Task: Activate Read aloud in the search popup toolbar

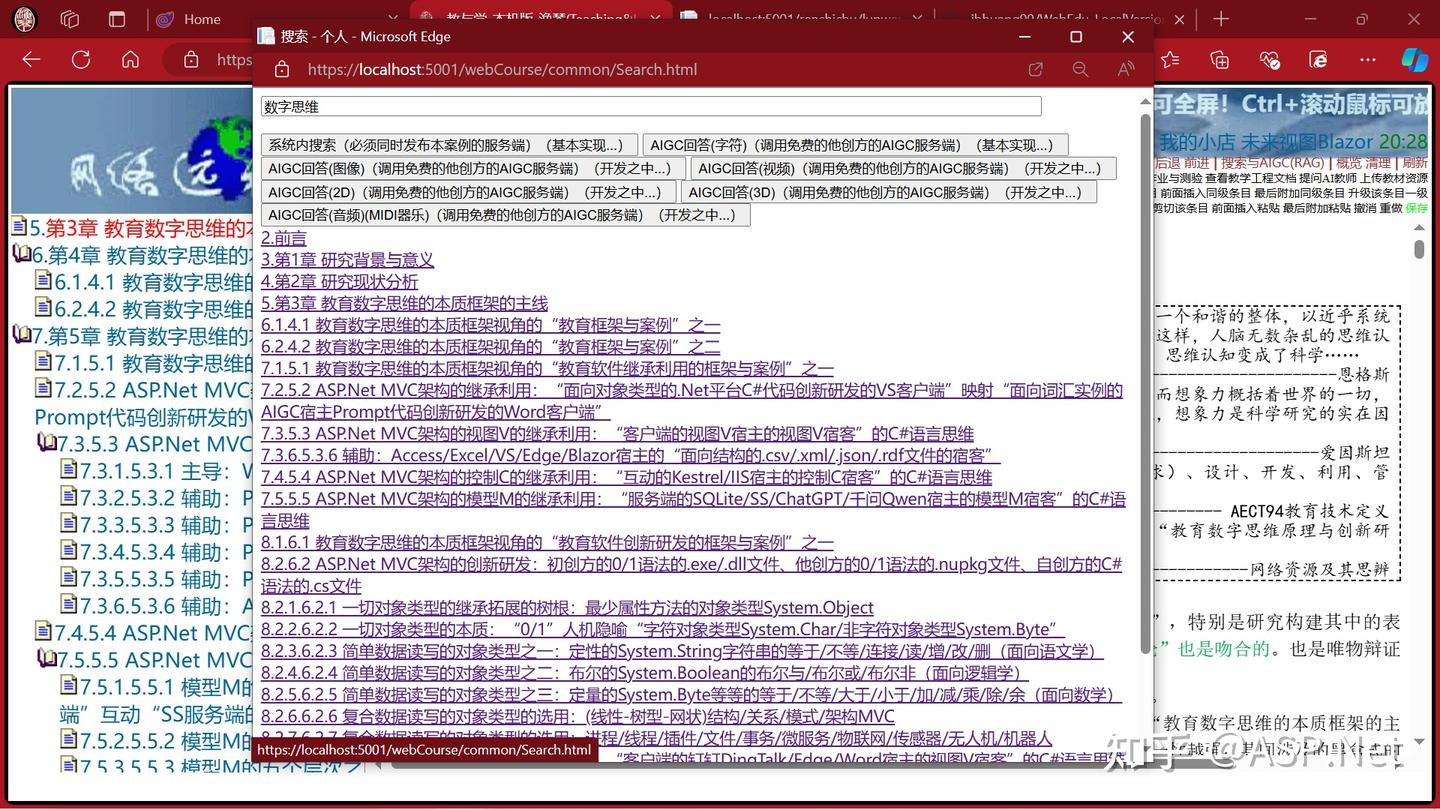Action: (x=1124, y=69)
